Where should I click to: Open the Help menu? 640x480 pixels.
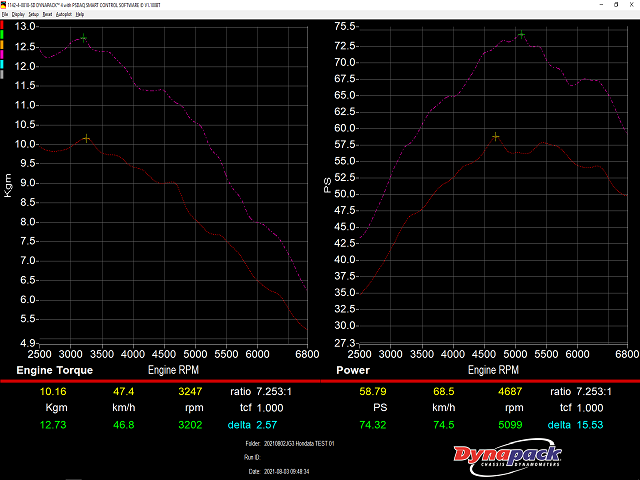tap(80, 14)
